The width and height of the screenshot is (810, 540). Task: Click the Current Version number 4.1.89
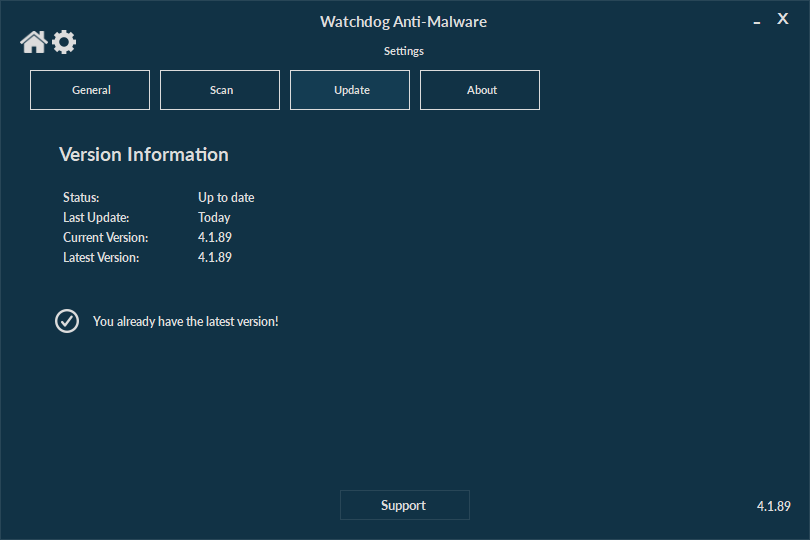click(215, 237)
